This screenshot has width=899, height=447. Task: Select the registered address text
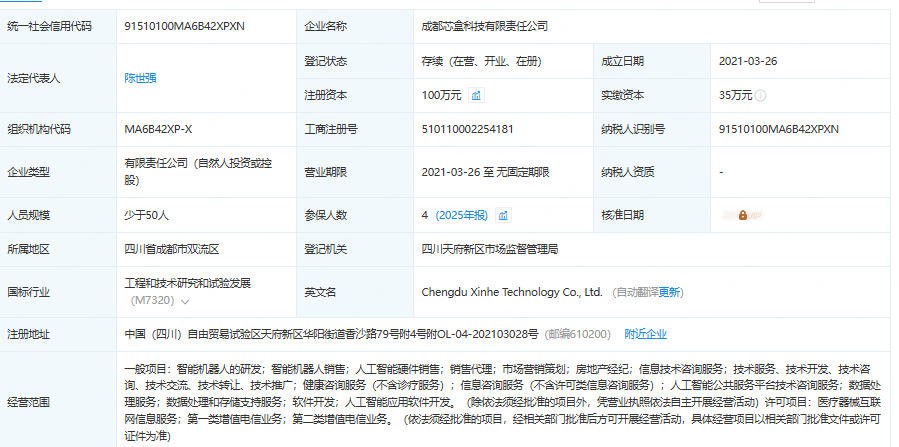point(331,334)
